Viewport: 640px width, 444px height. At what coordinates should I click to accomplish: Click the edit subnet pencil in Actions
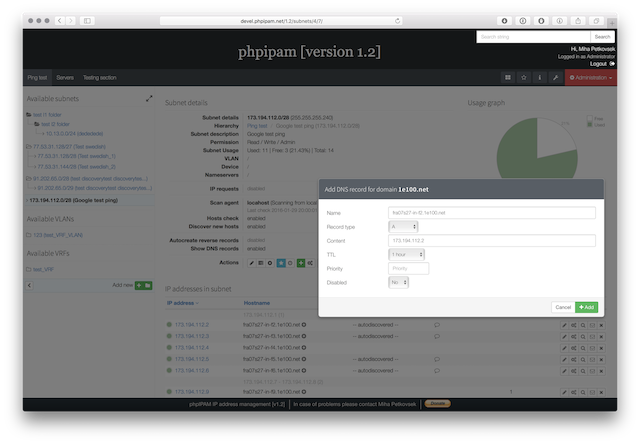click(x=252, y=263)
